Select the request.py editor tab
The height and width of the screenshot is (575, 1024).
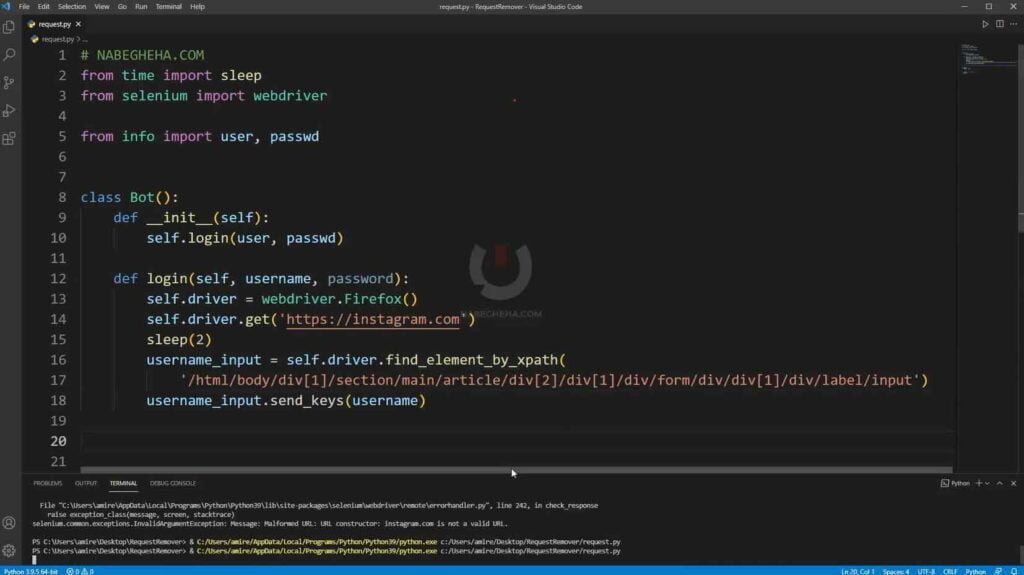tap(55, 24)
